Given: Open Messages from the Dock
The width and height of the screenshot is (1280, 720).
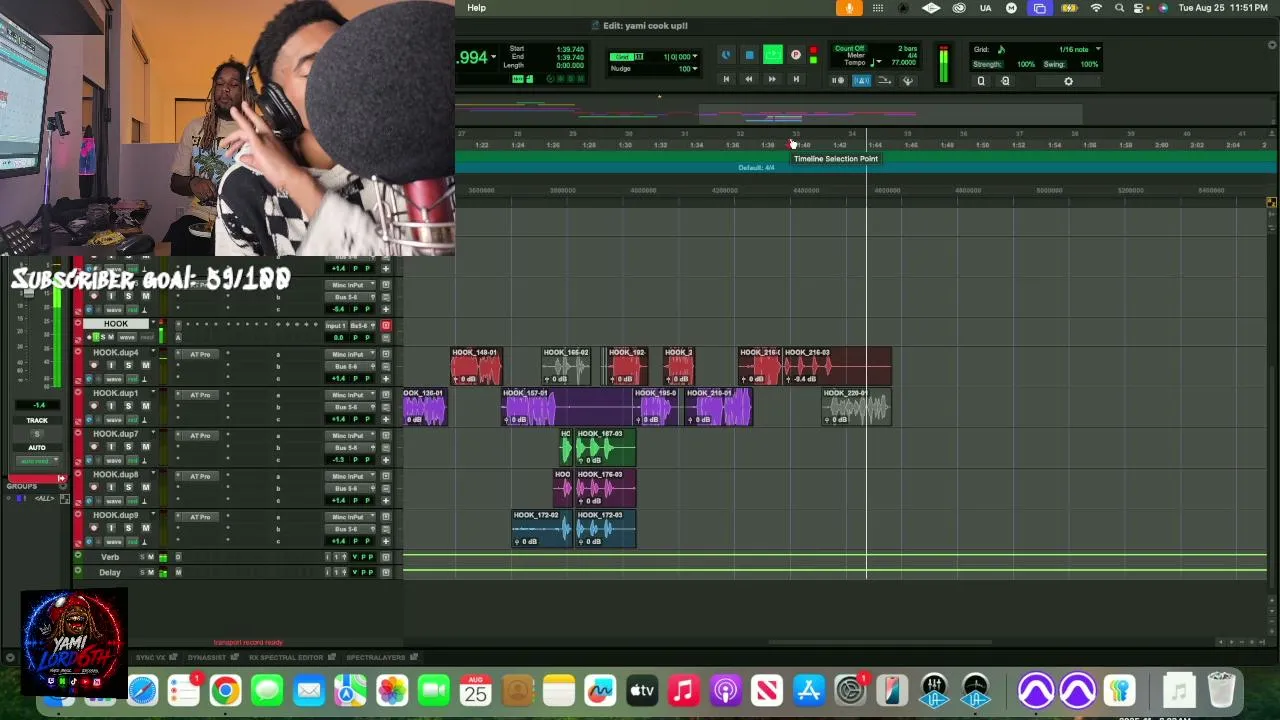Looking at the screenshot, I should click(267, 690).
